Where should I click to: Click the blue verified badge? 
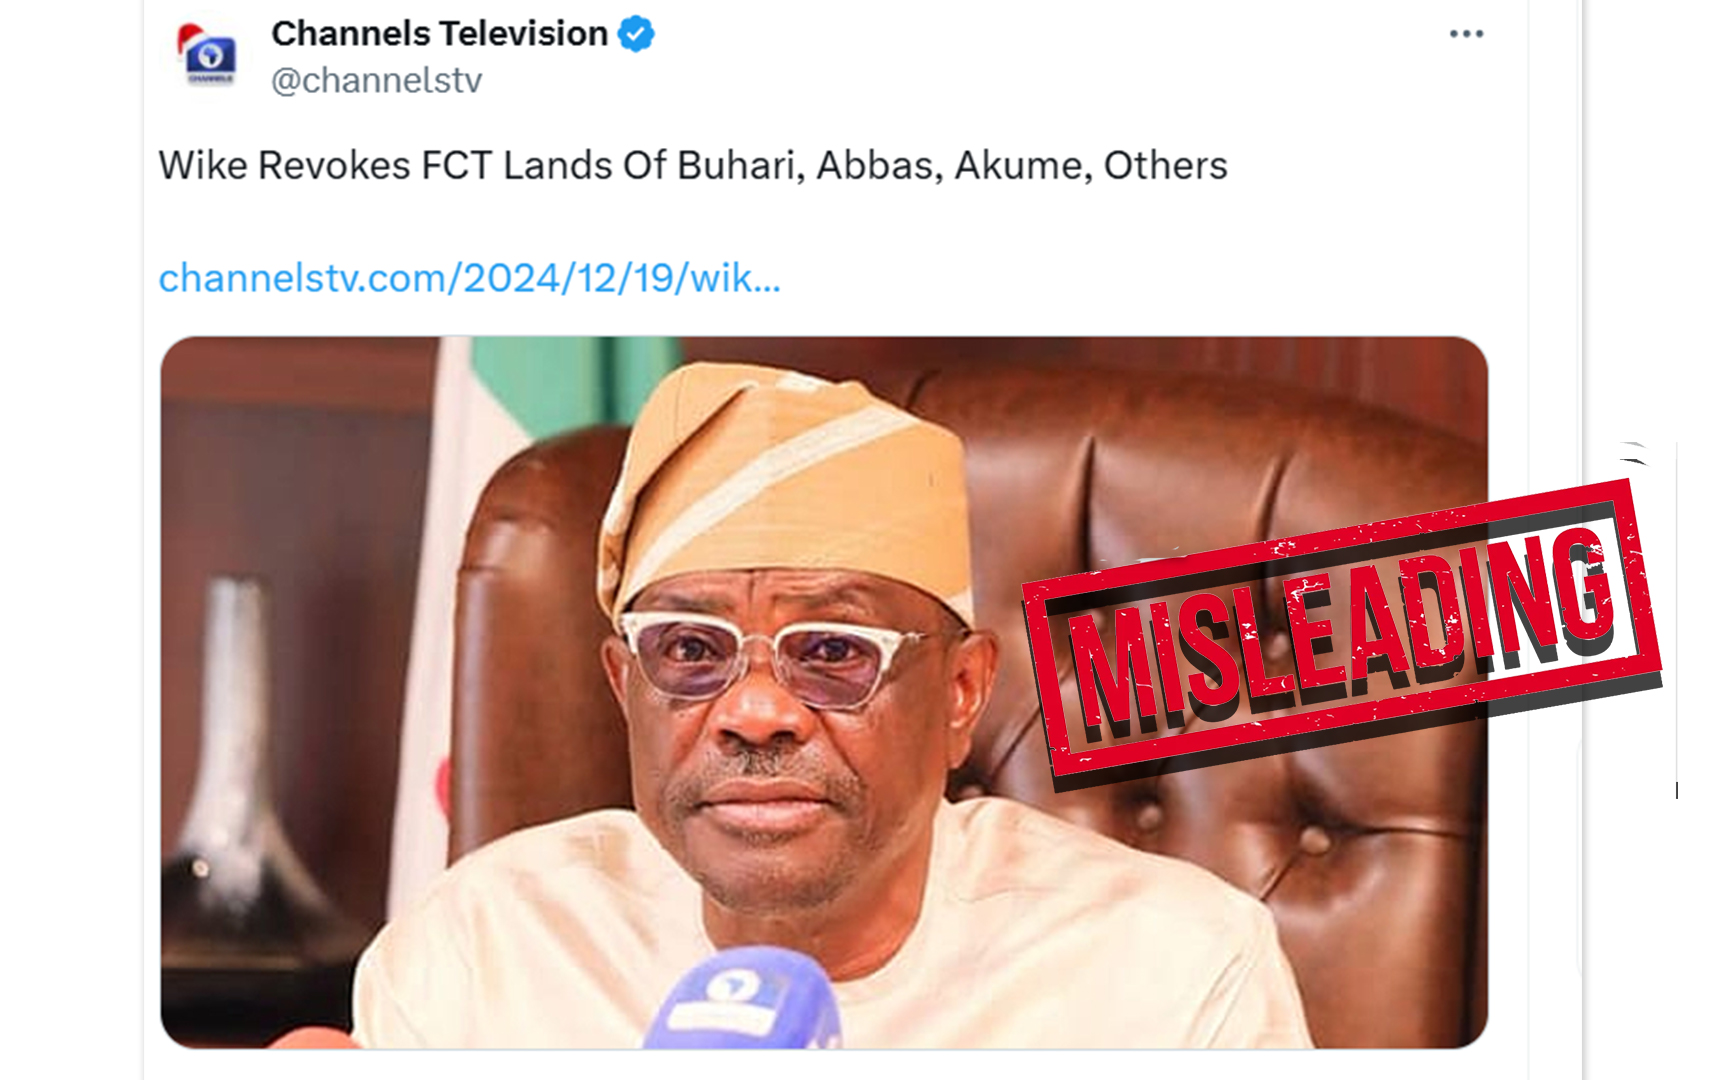(x=636, y=34)
